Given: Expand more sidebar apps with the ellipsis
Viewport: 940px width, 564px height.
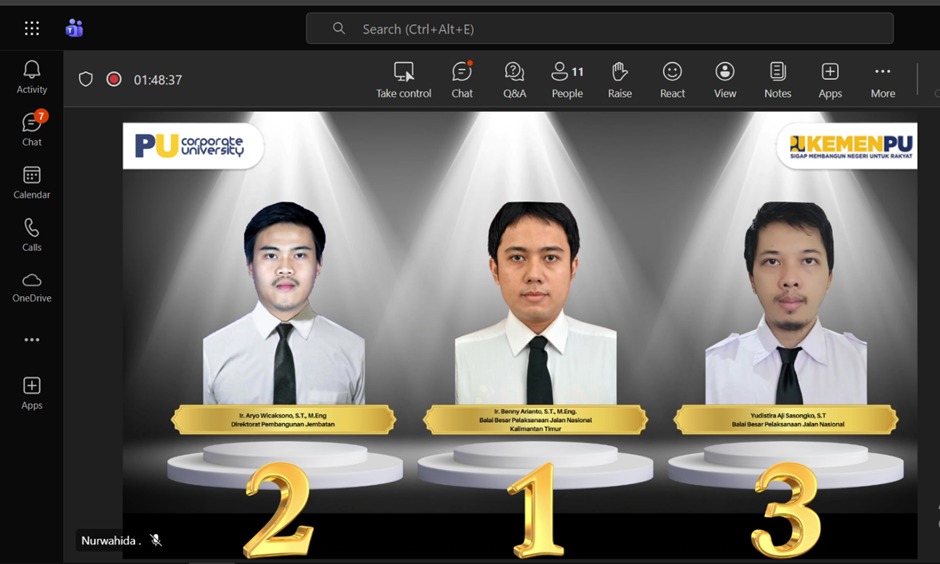Looking at the screenshot, I should pos(32,340).
